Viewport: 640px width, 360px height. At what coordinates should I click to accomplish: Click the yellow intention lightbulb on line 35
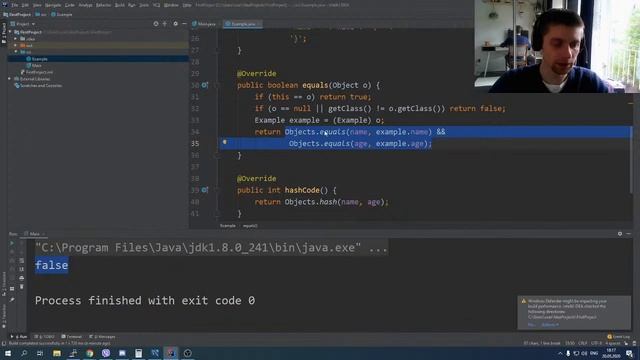coord(224,142)
